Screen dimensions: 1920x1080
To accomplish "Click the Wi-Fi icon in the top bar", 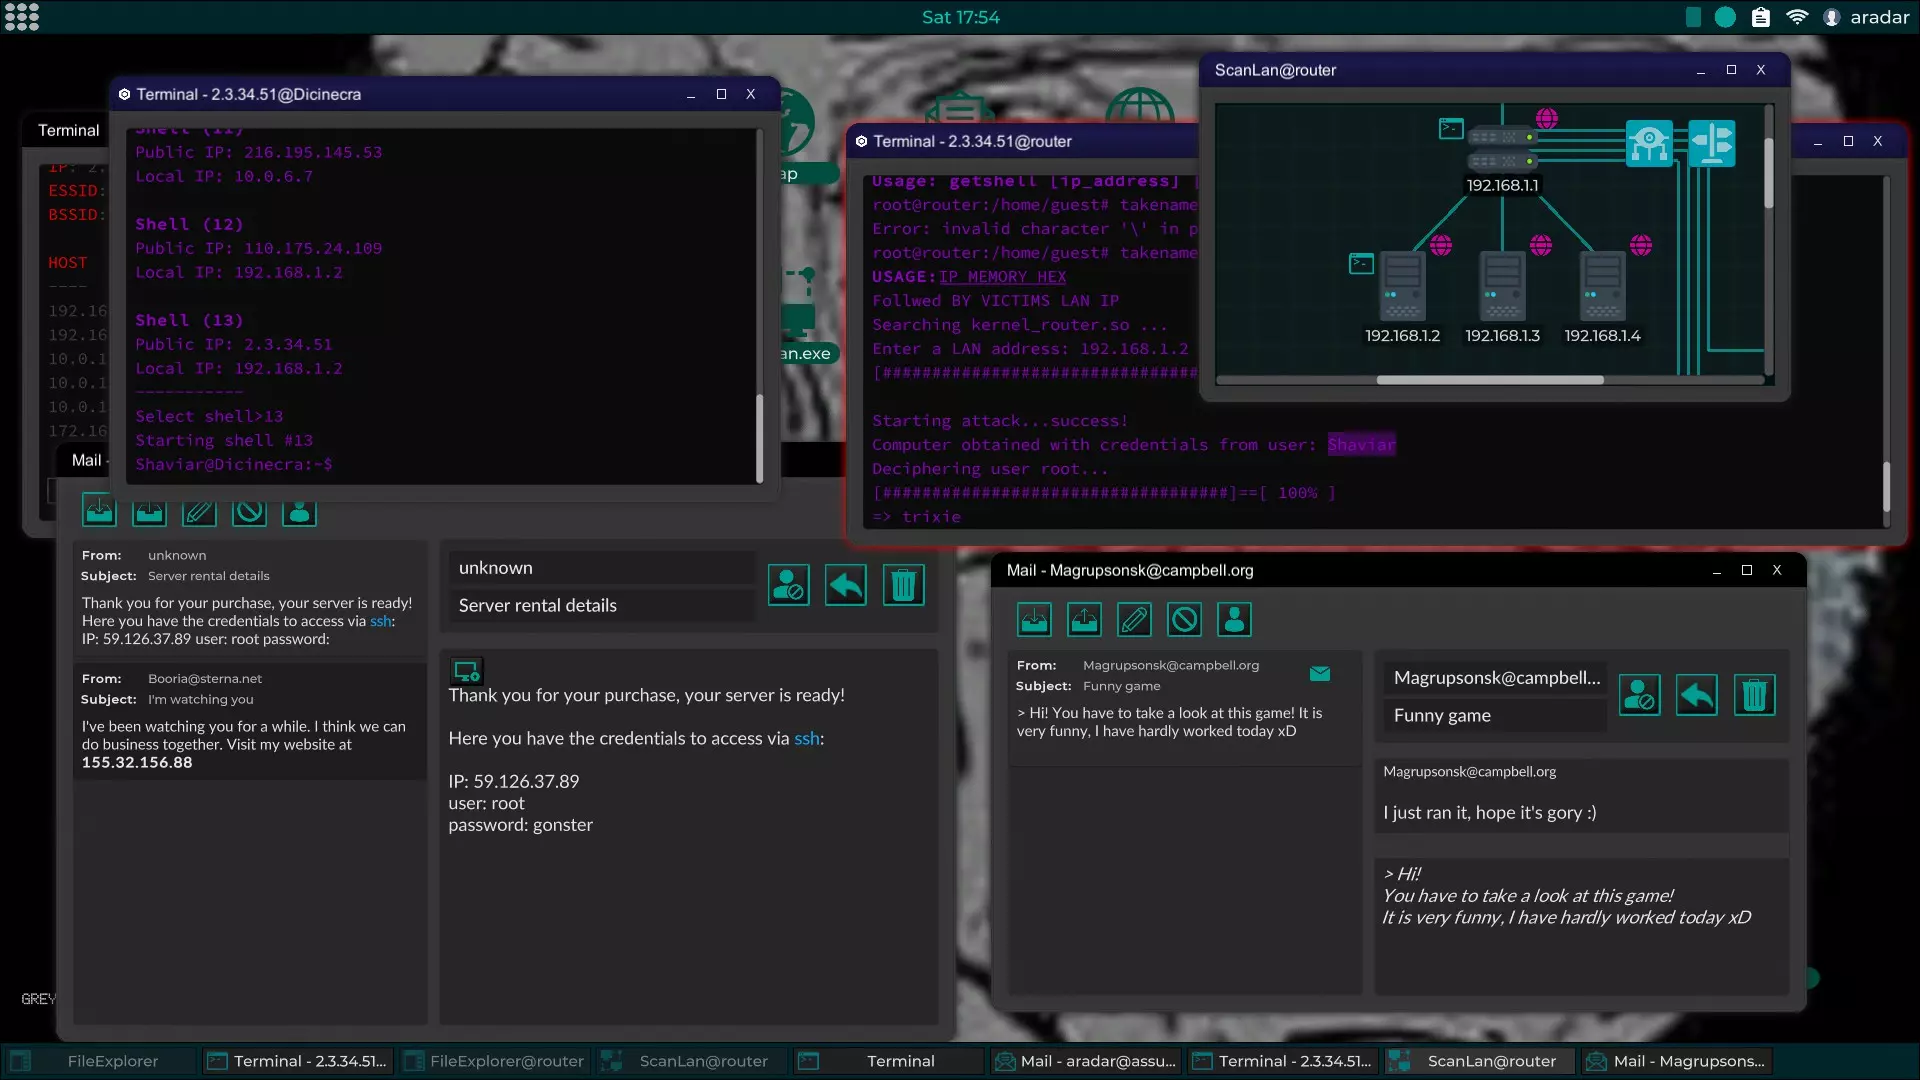I will (x=1797, y=17).
